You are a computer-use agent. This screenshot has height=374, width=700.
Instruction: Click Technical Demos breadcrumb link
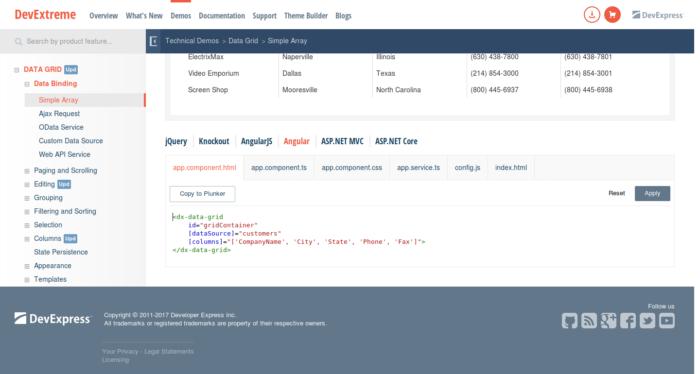click(x=192, y=41)
